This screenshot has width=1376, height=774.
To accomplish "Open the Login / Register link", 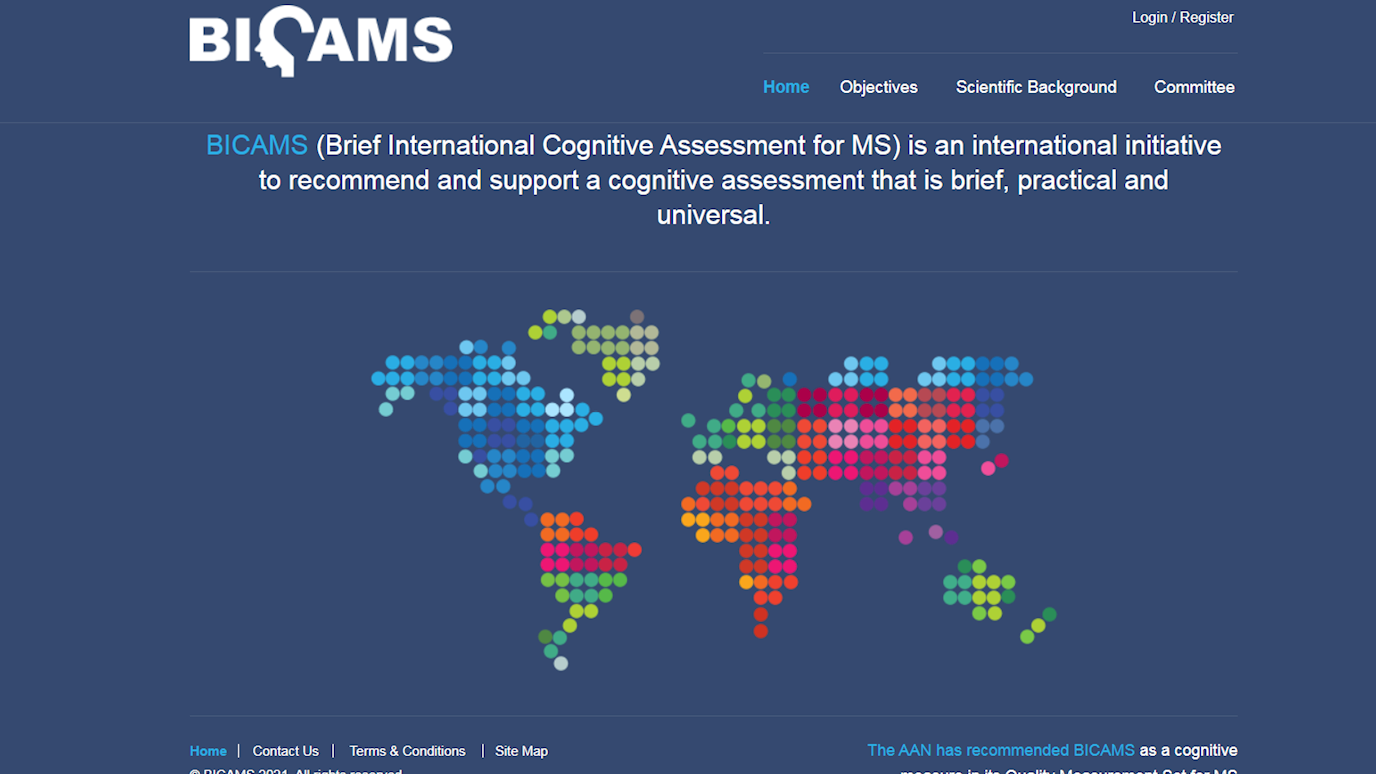I will (1182, 18).
